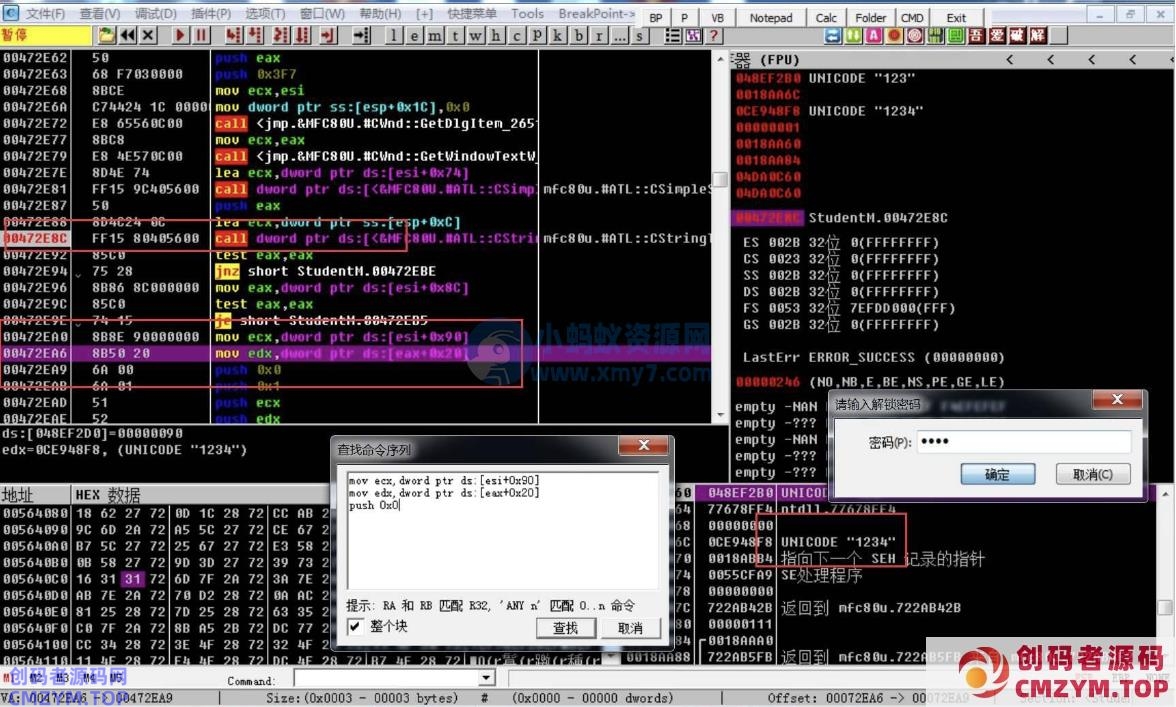Open breakpoints window with 'b' button
1176x707 pixels.
(580, 35)
